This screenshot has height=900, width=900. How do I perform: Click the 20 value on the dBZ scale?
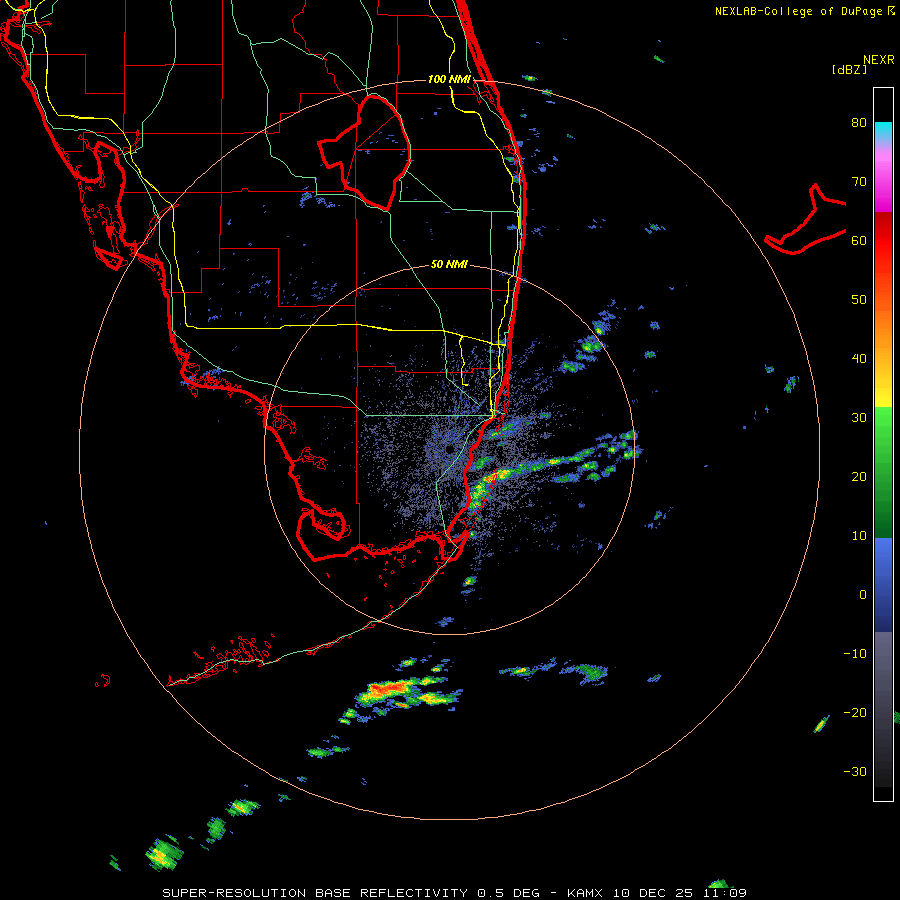click(859, 476)
